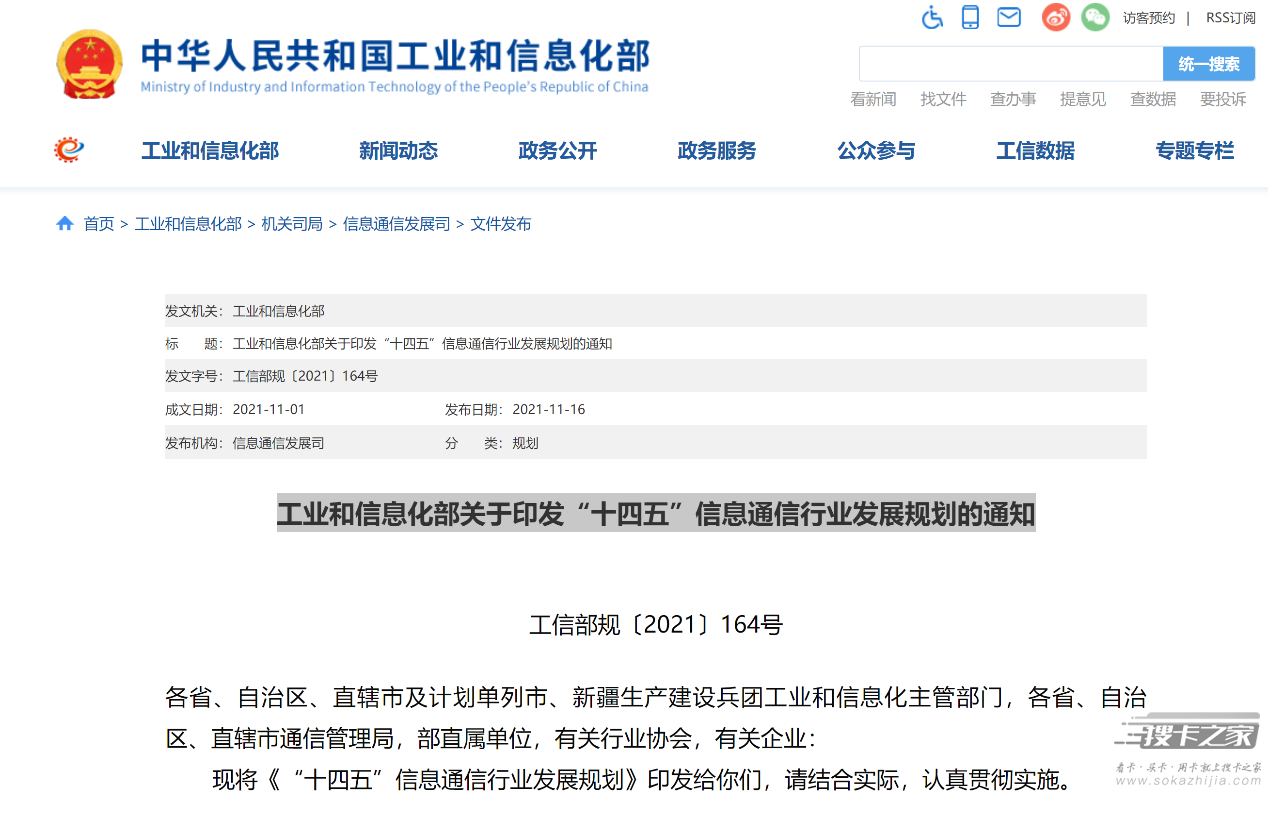Open the 工信数据 menu
The image size is (1268, 819).
tap(1035, 151)
